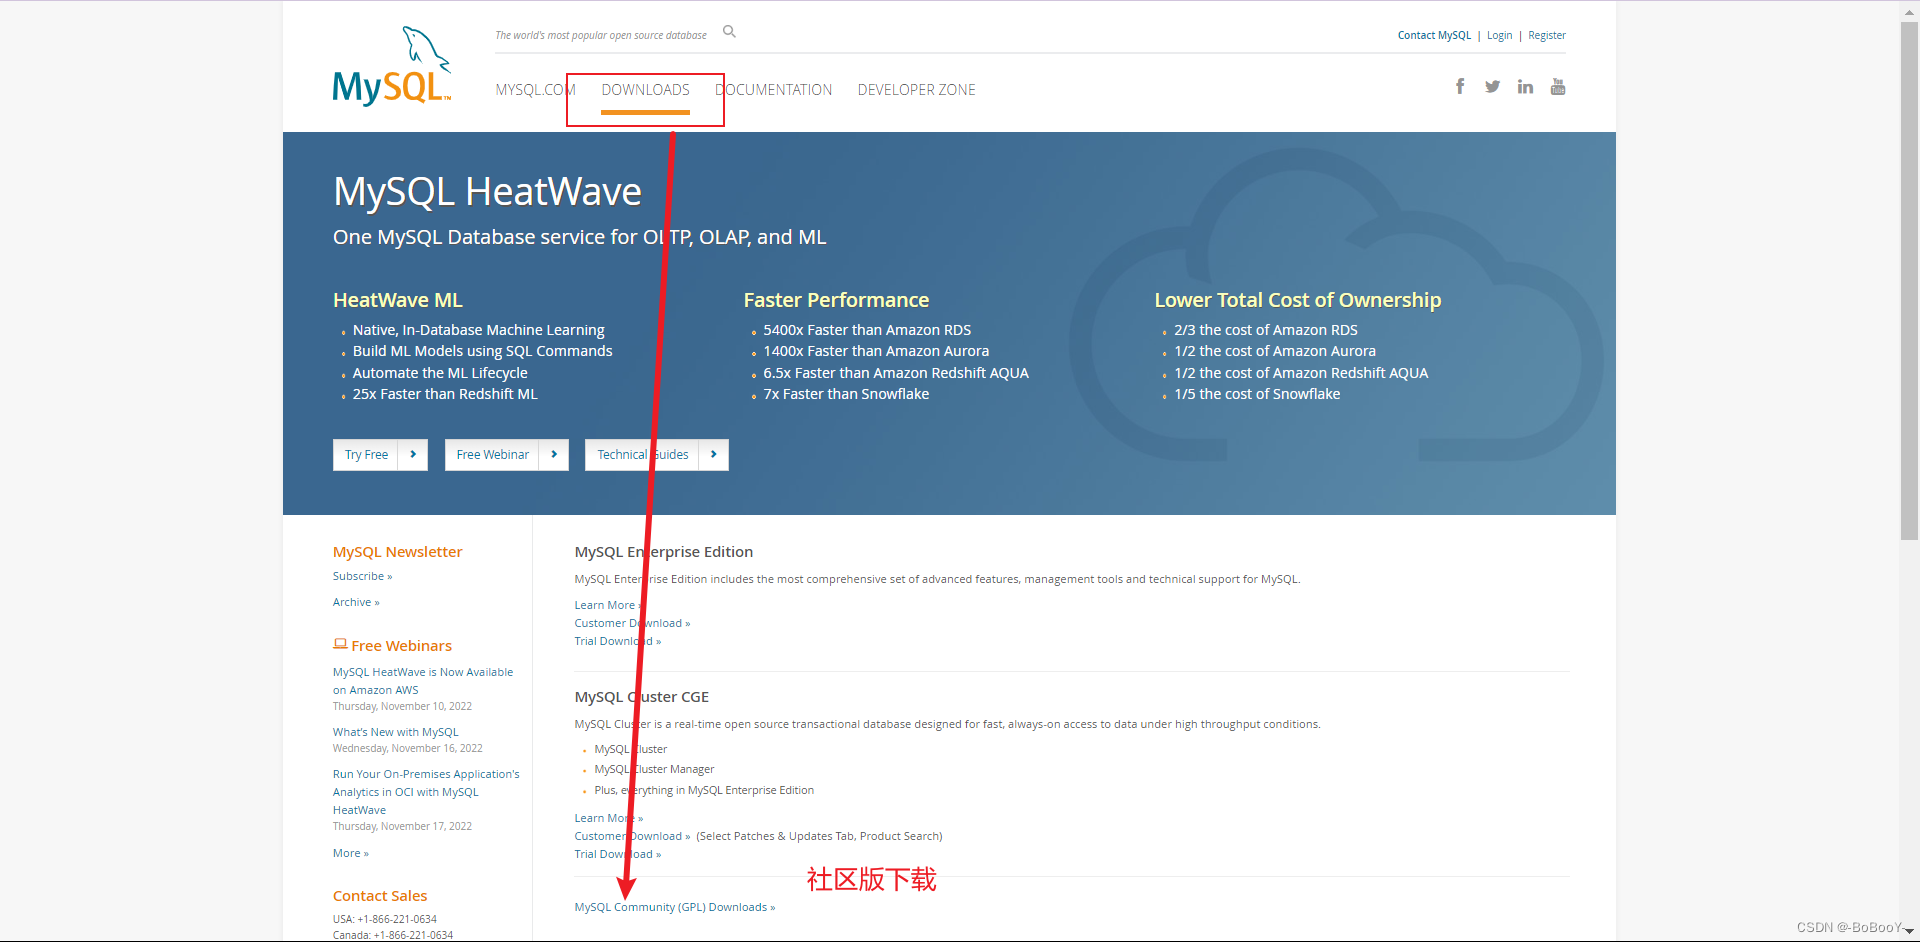Expand the Free Webinar button arrow
Image resolution: width=1920 pixels, height=942 pixels.
(554, 454)
